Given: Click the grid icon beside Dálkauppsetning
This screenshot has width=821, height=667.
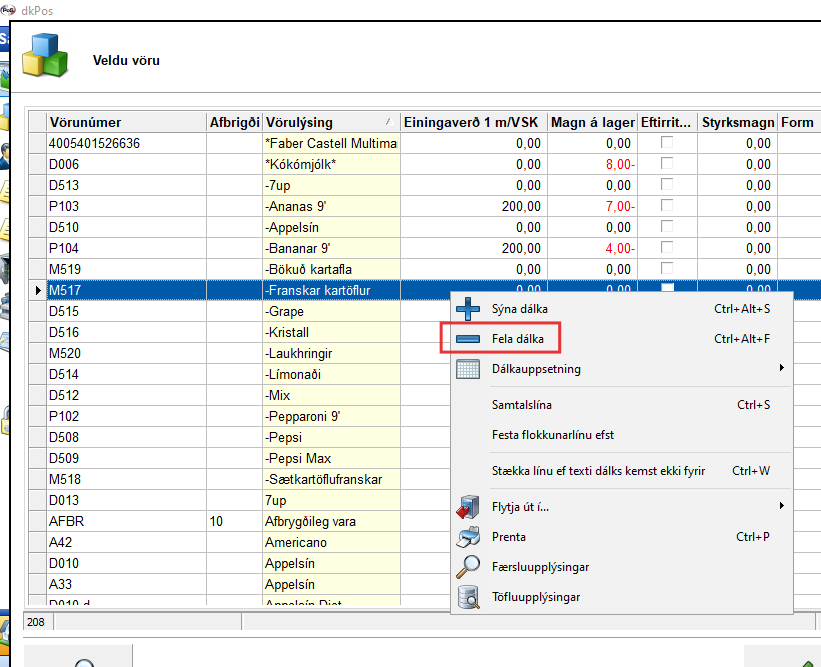Looking at the screenshot, I should pos(468,369).
